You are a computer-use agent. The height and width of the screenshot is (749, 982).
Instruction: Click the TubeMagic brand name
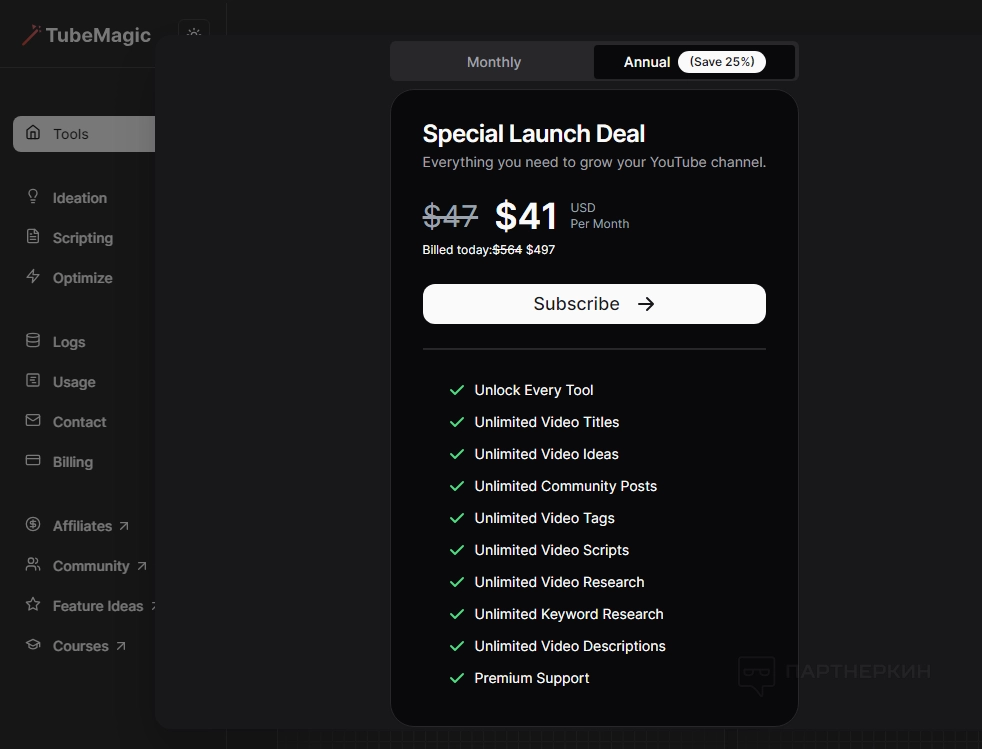pyautogui.click(x=98, y=36)
